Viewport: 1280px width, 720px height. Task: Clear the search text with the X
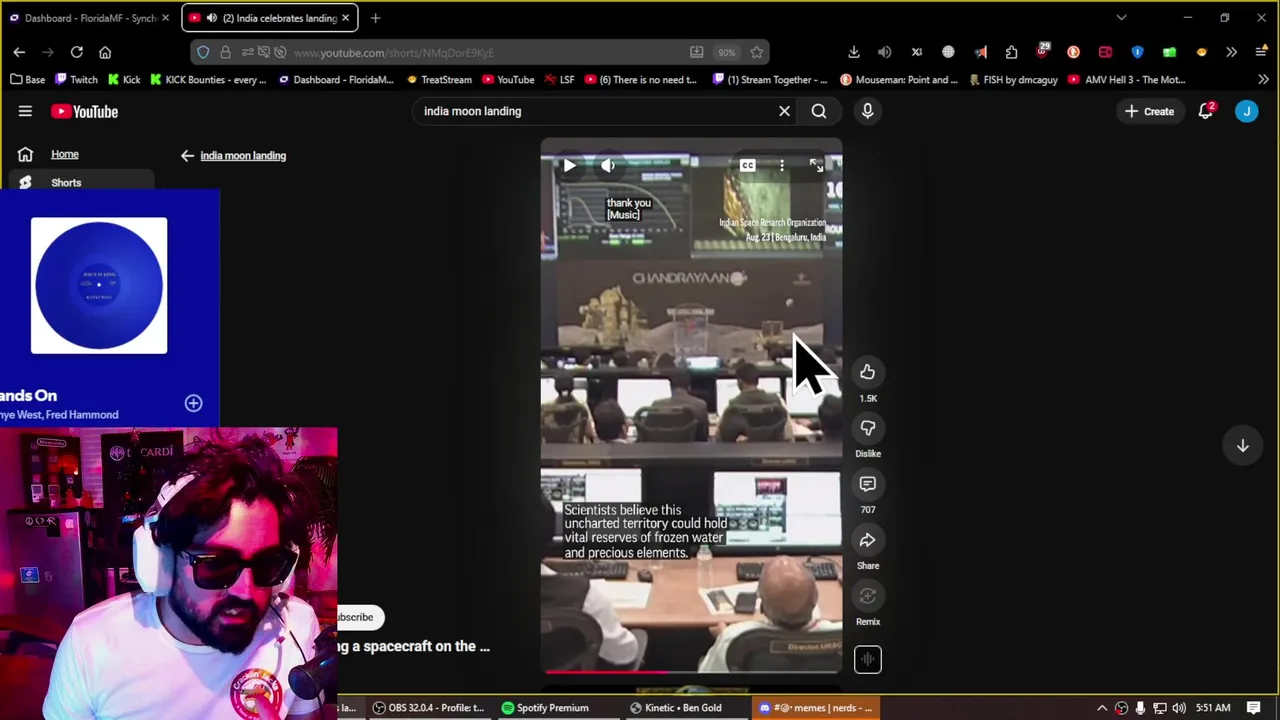[x=784, y=111]
